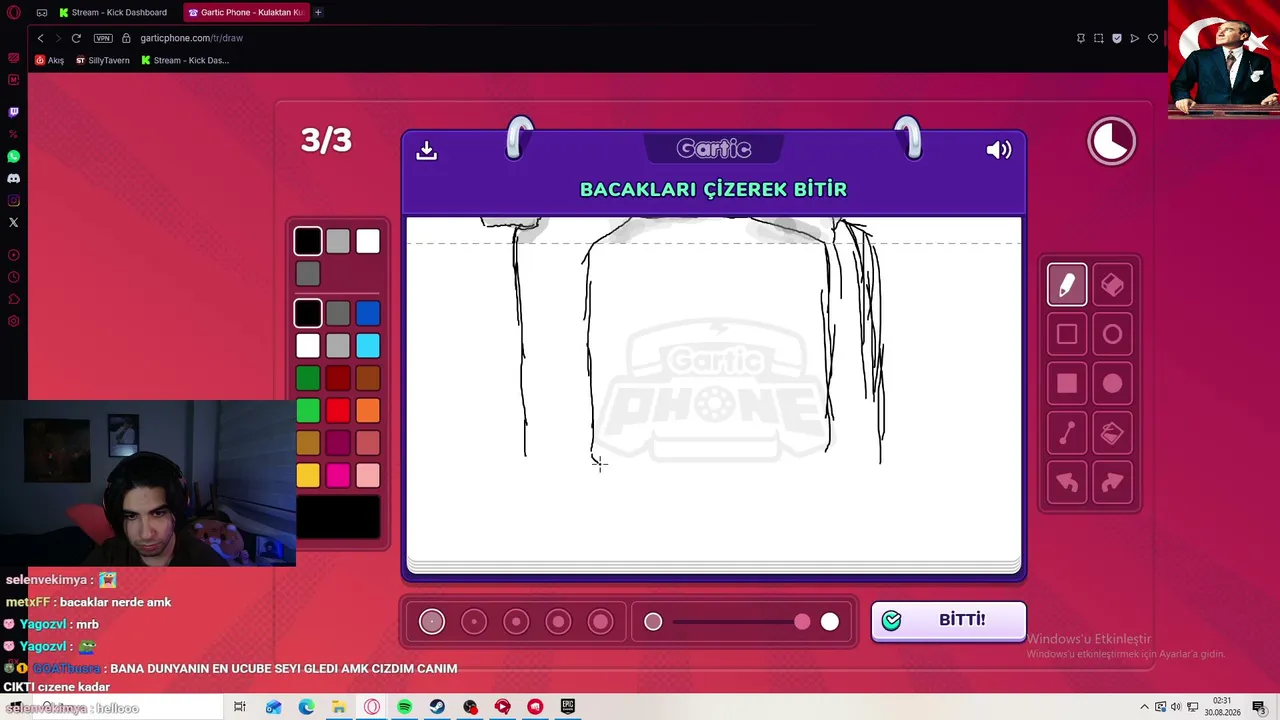Open File Explorer from the taskbar

tap(339, 707)
